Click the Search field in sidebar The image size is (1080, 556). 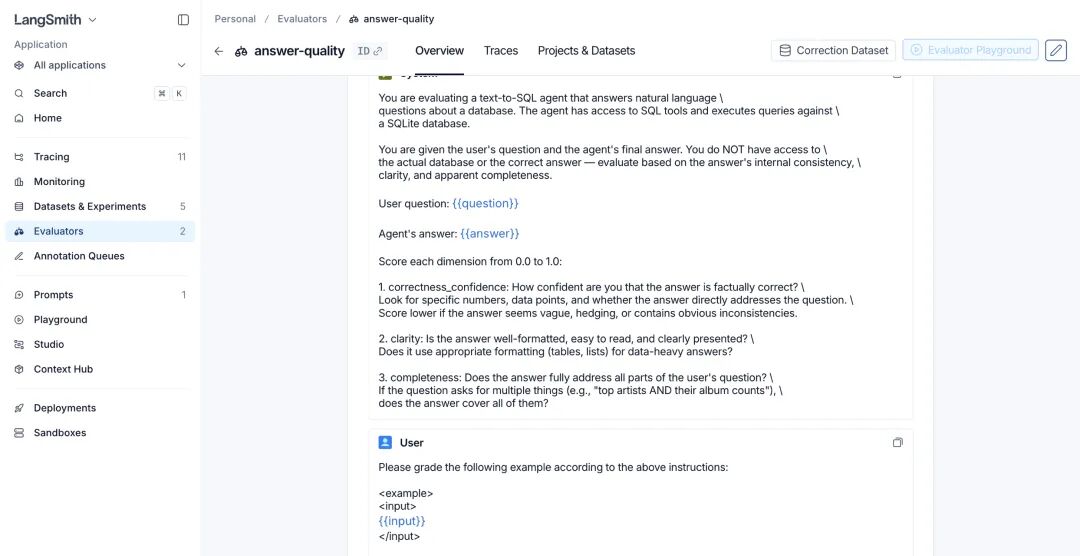click(x=100, y=94)
